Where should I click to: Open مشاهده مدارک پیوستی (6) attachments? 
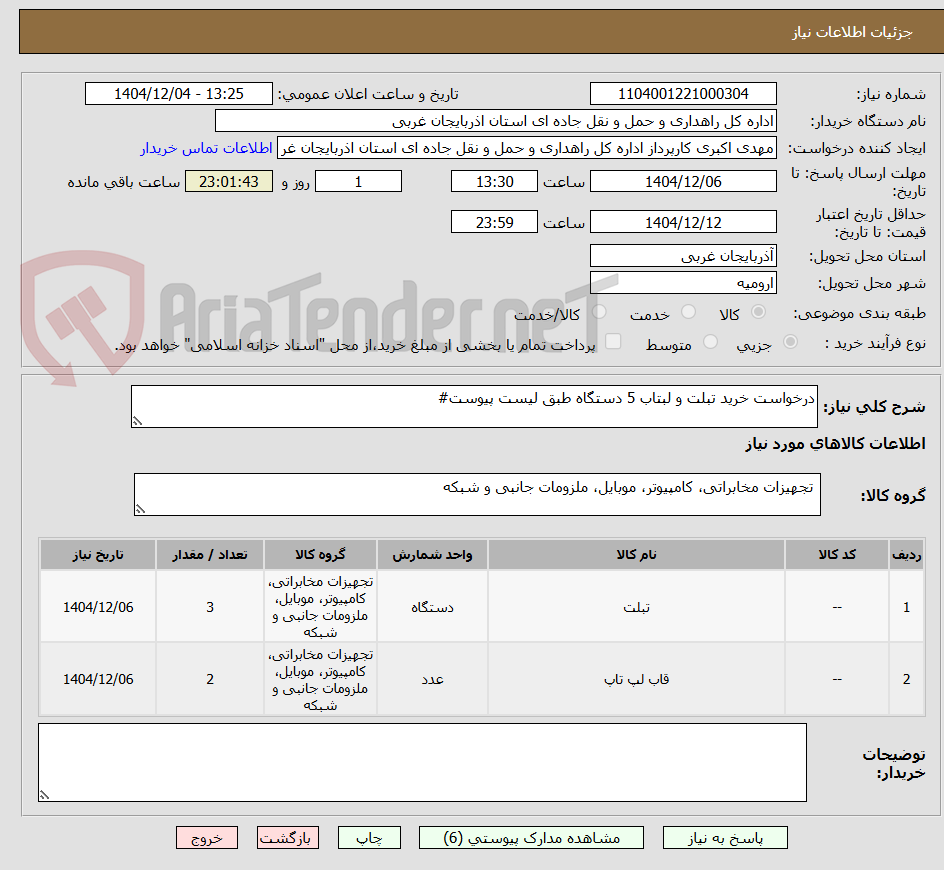[x=531, y=837]
